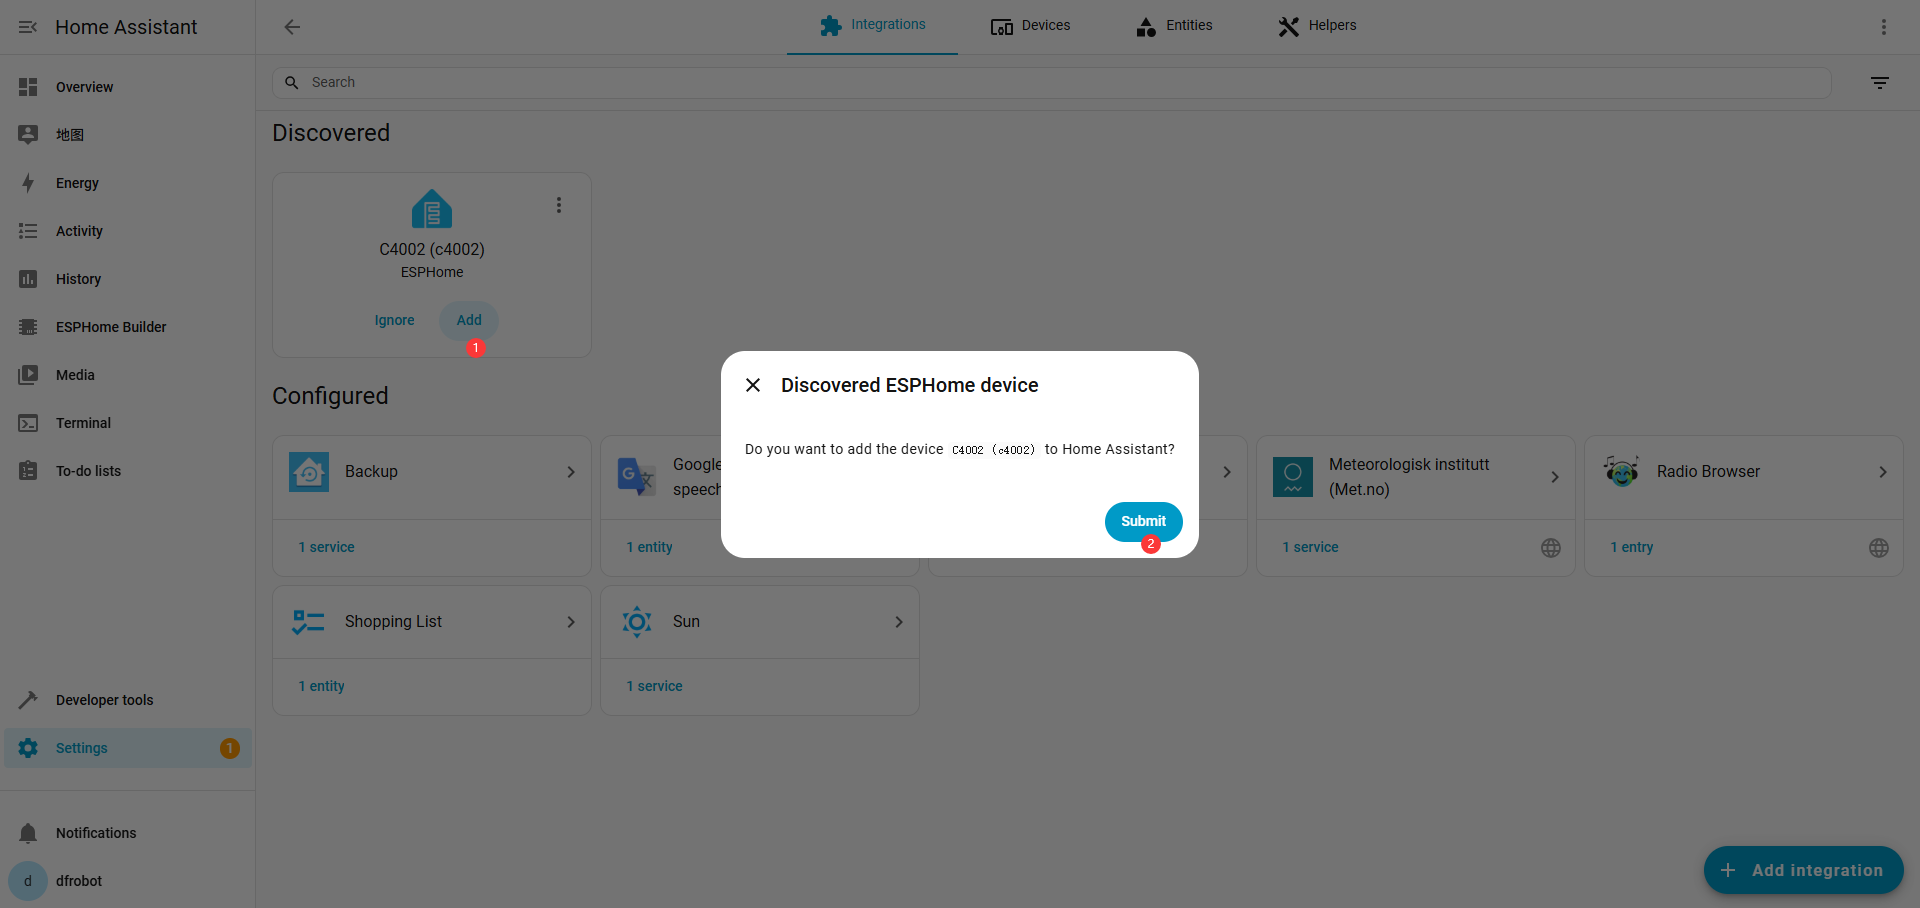Collapse the sidebar with the menu icon
This screenshot has width=1920, height=908.
[x=28, y=27]
